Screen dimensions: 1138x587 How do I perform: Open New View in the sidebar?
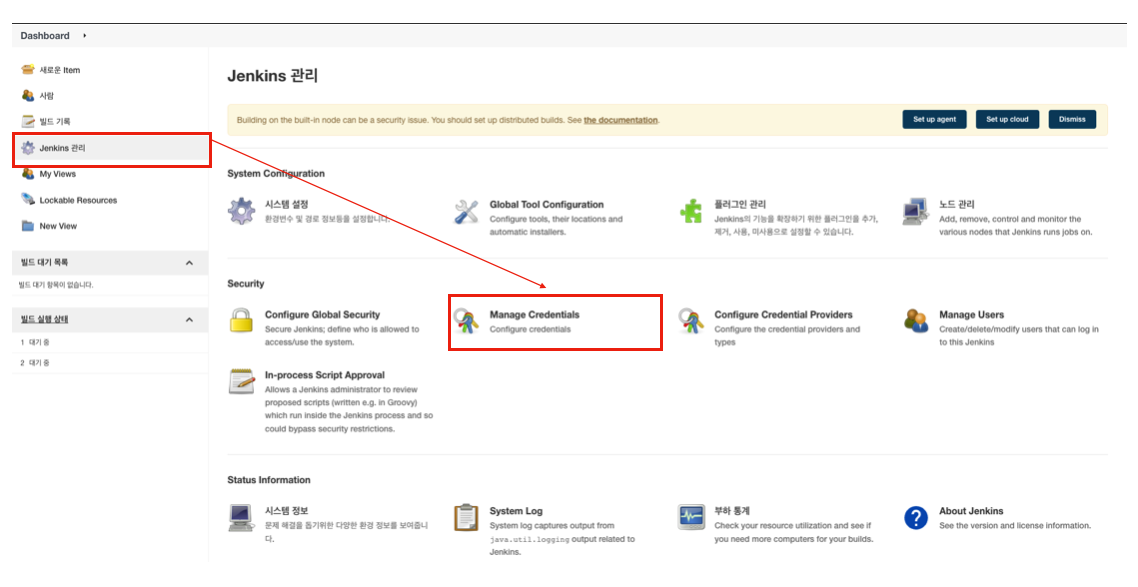[x=58, y=226]
